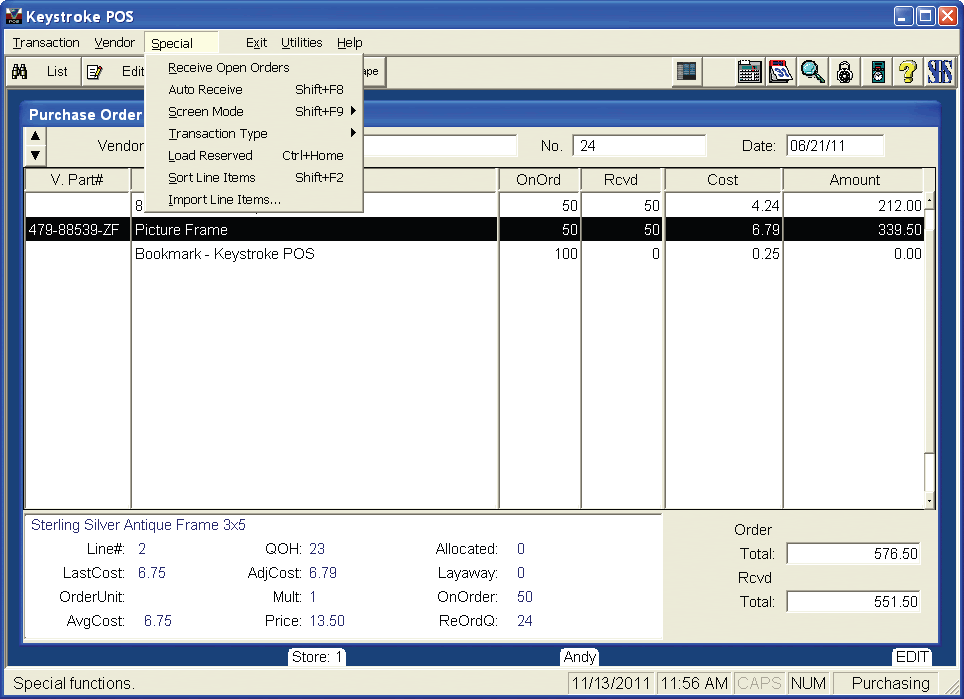Viewport: 964px width, 699px height.
Task: Click the magnifying glass search icon
Action: [x=812, y=72]
